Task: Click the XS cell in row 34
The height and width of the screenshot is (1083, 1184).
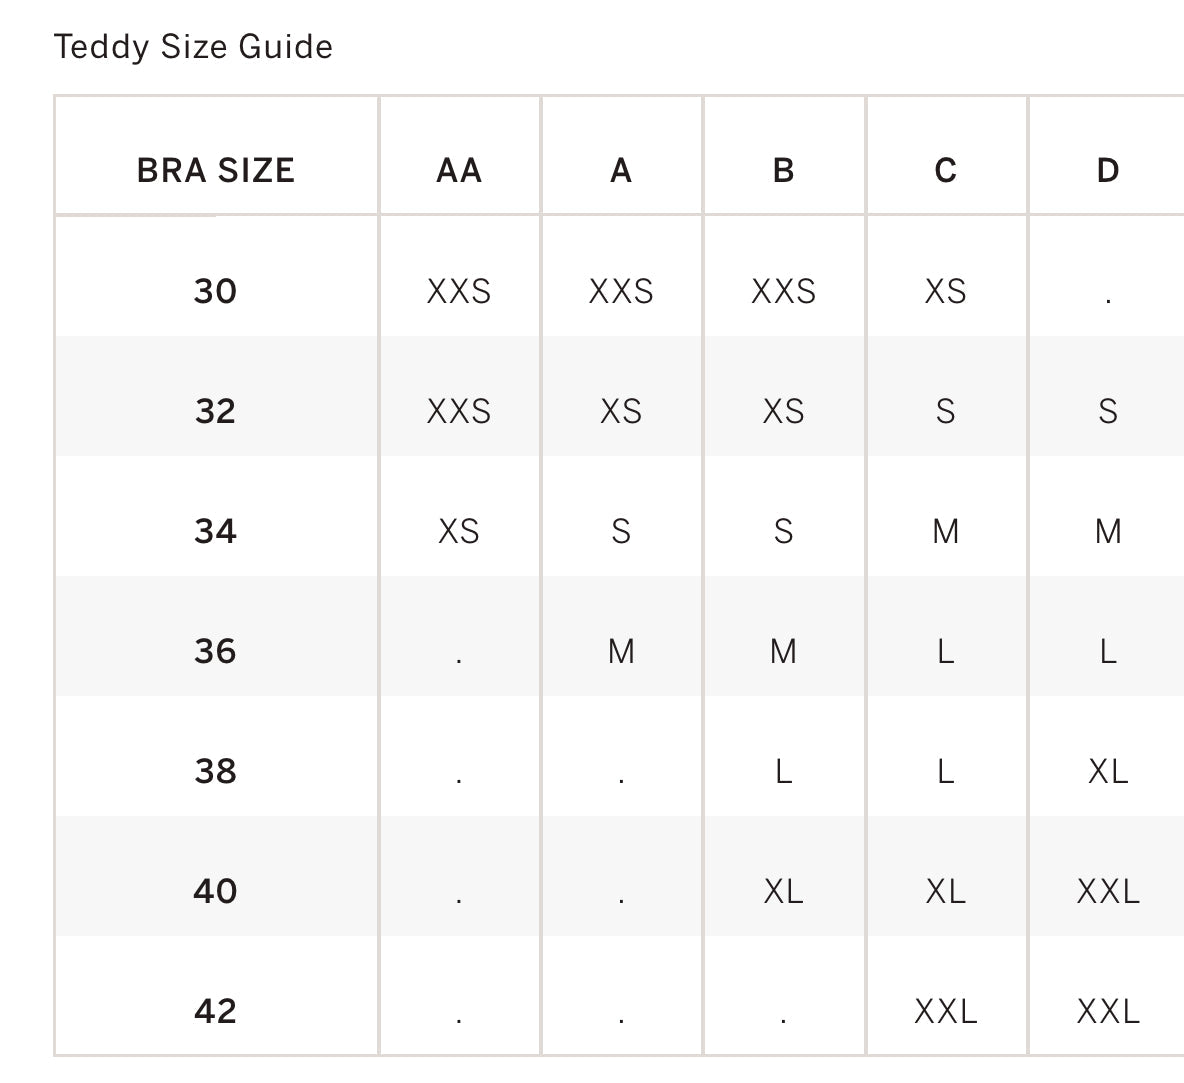Action: pyautogui.click(x=459, y=531)
